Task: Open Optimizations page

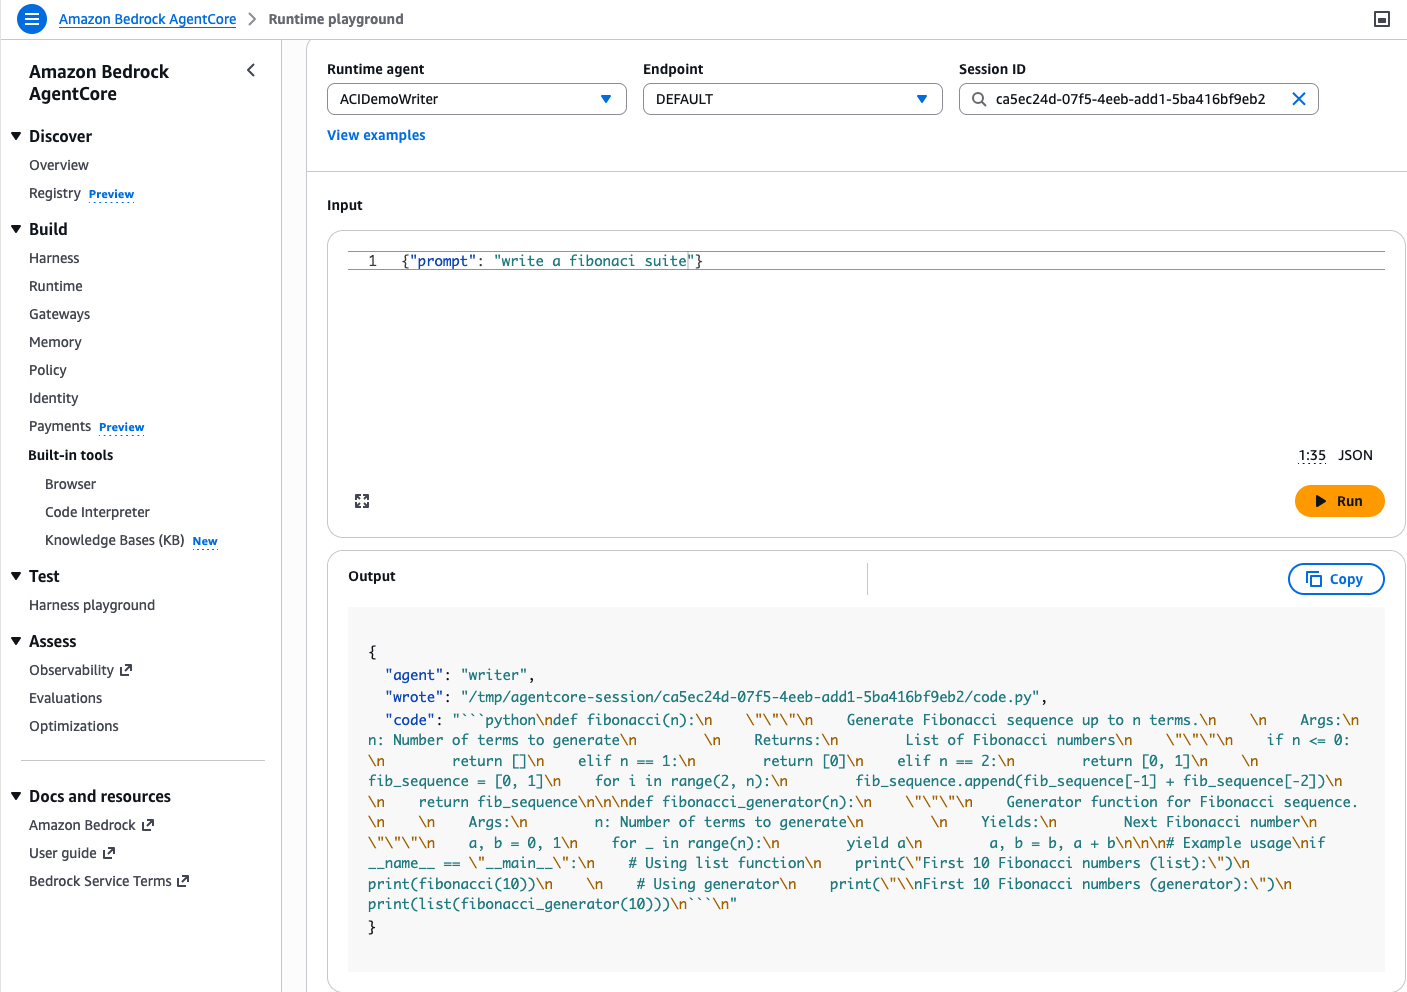Action: click(x=74, y=726)
